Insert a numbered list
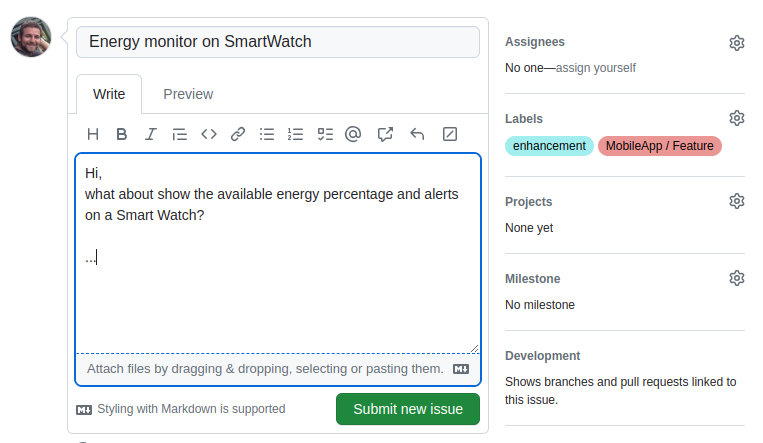Image resolution: width=763 pixels, height=443 pixels. (x=295, y=134)
